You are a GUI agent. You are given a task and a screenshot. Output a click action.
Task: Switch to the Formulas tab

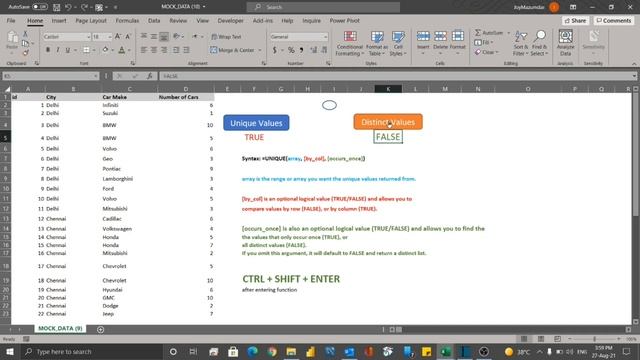(127, 20)
